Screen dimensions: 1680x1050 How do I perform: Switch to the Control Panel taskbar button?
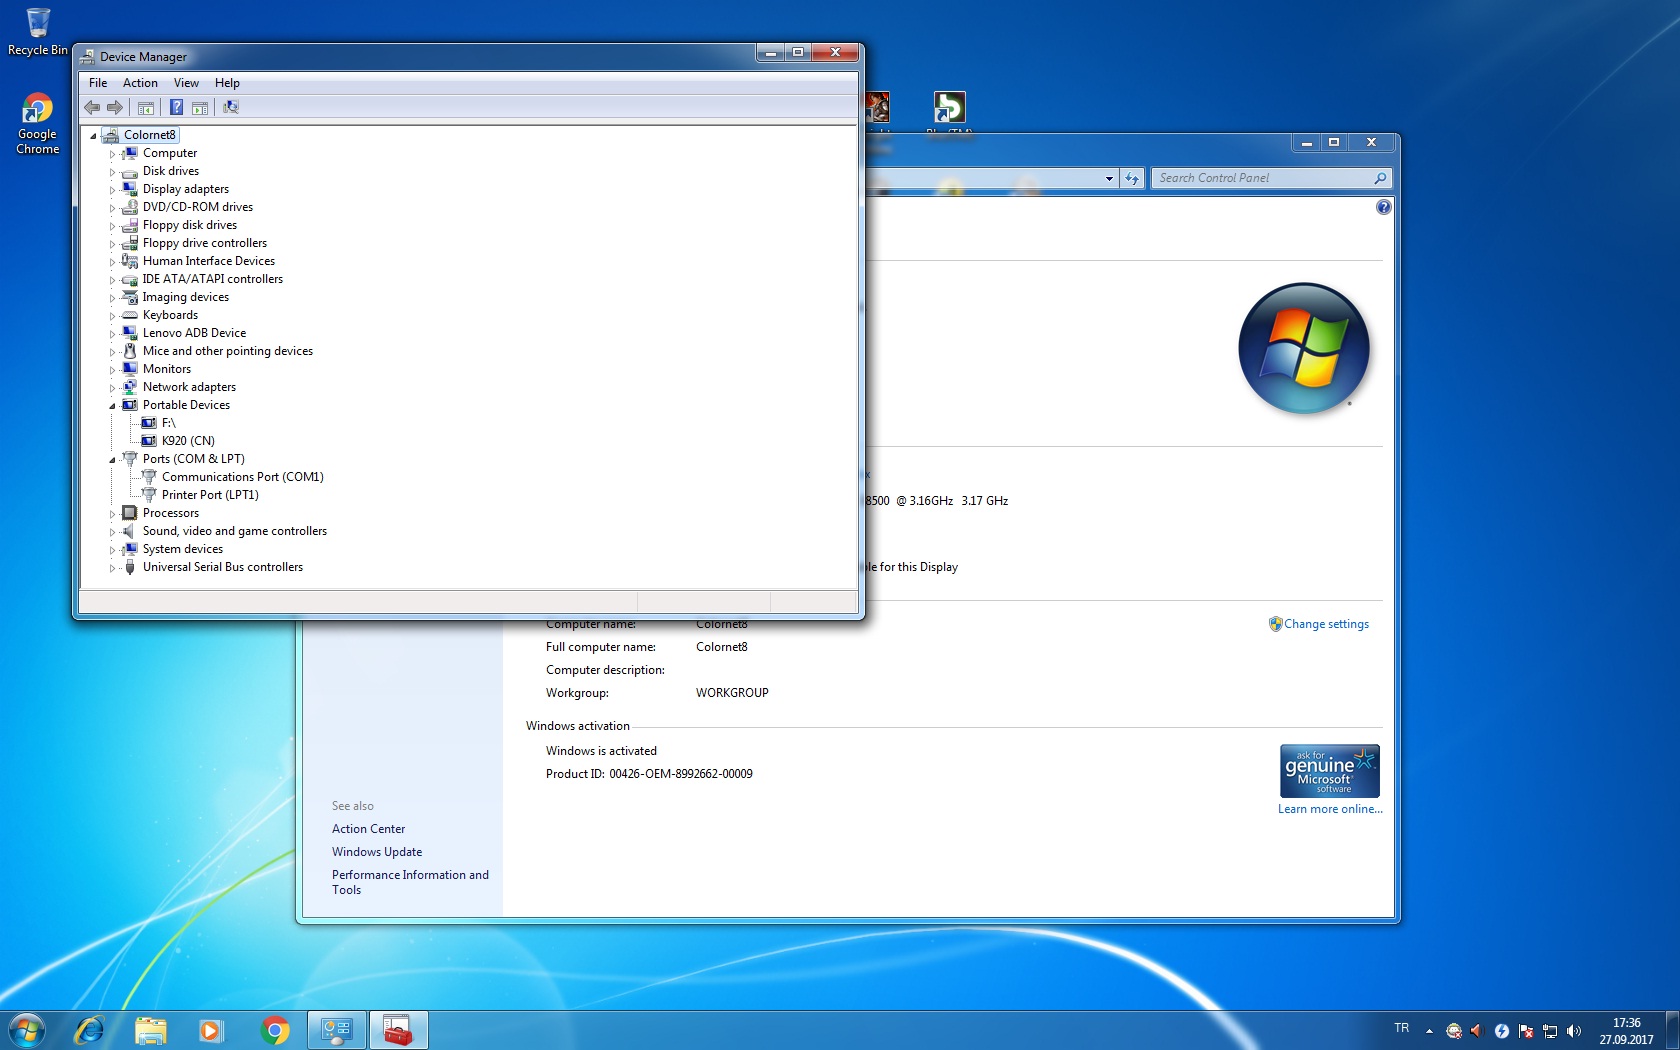(337, 1030)
